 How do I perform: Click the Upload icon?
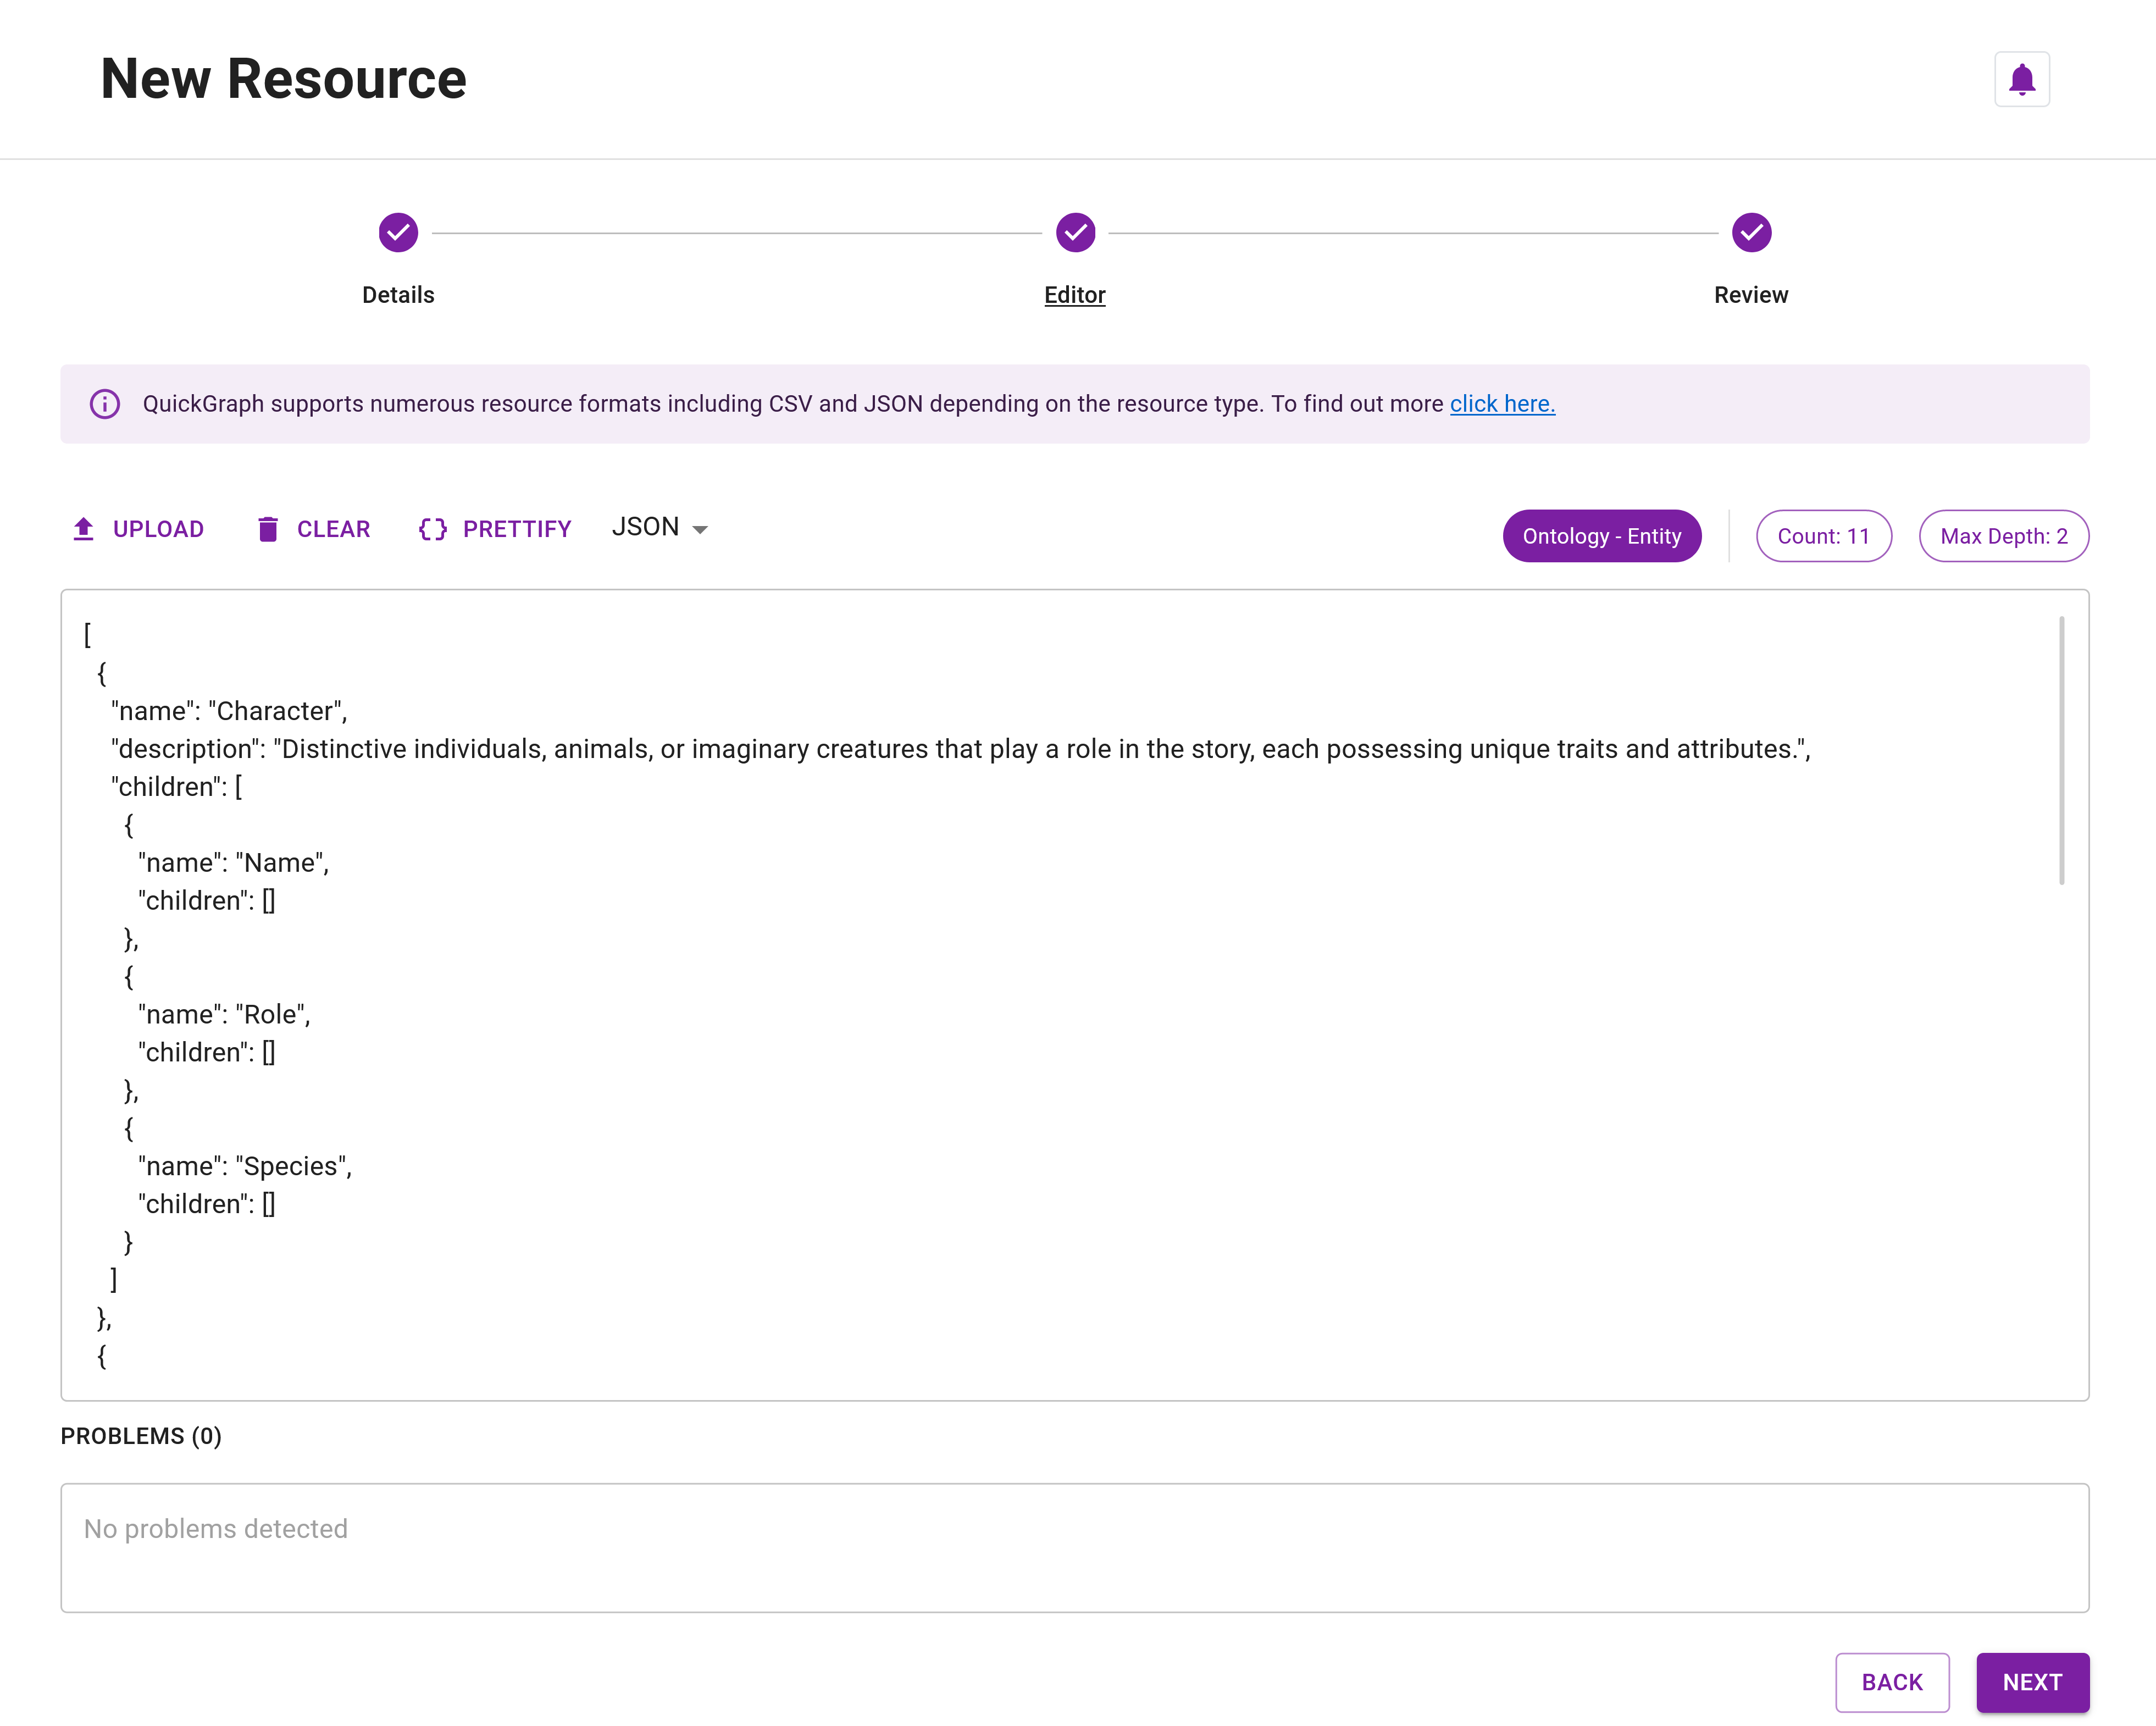click(x=84, y=529)
